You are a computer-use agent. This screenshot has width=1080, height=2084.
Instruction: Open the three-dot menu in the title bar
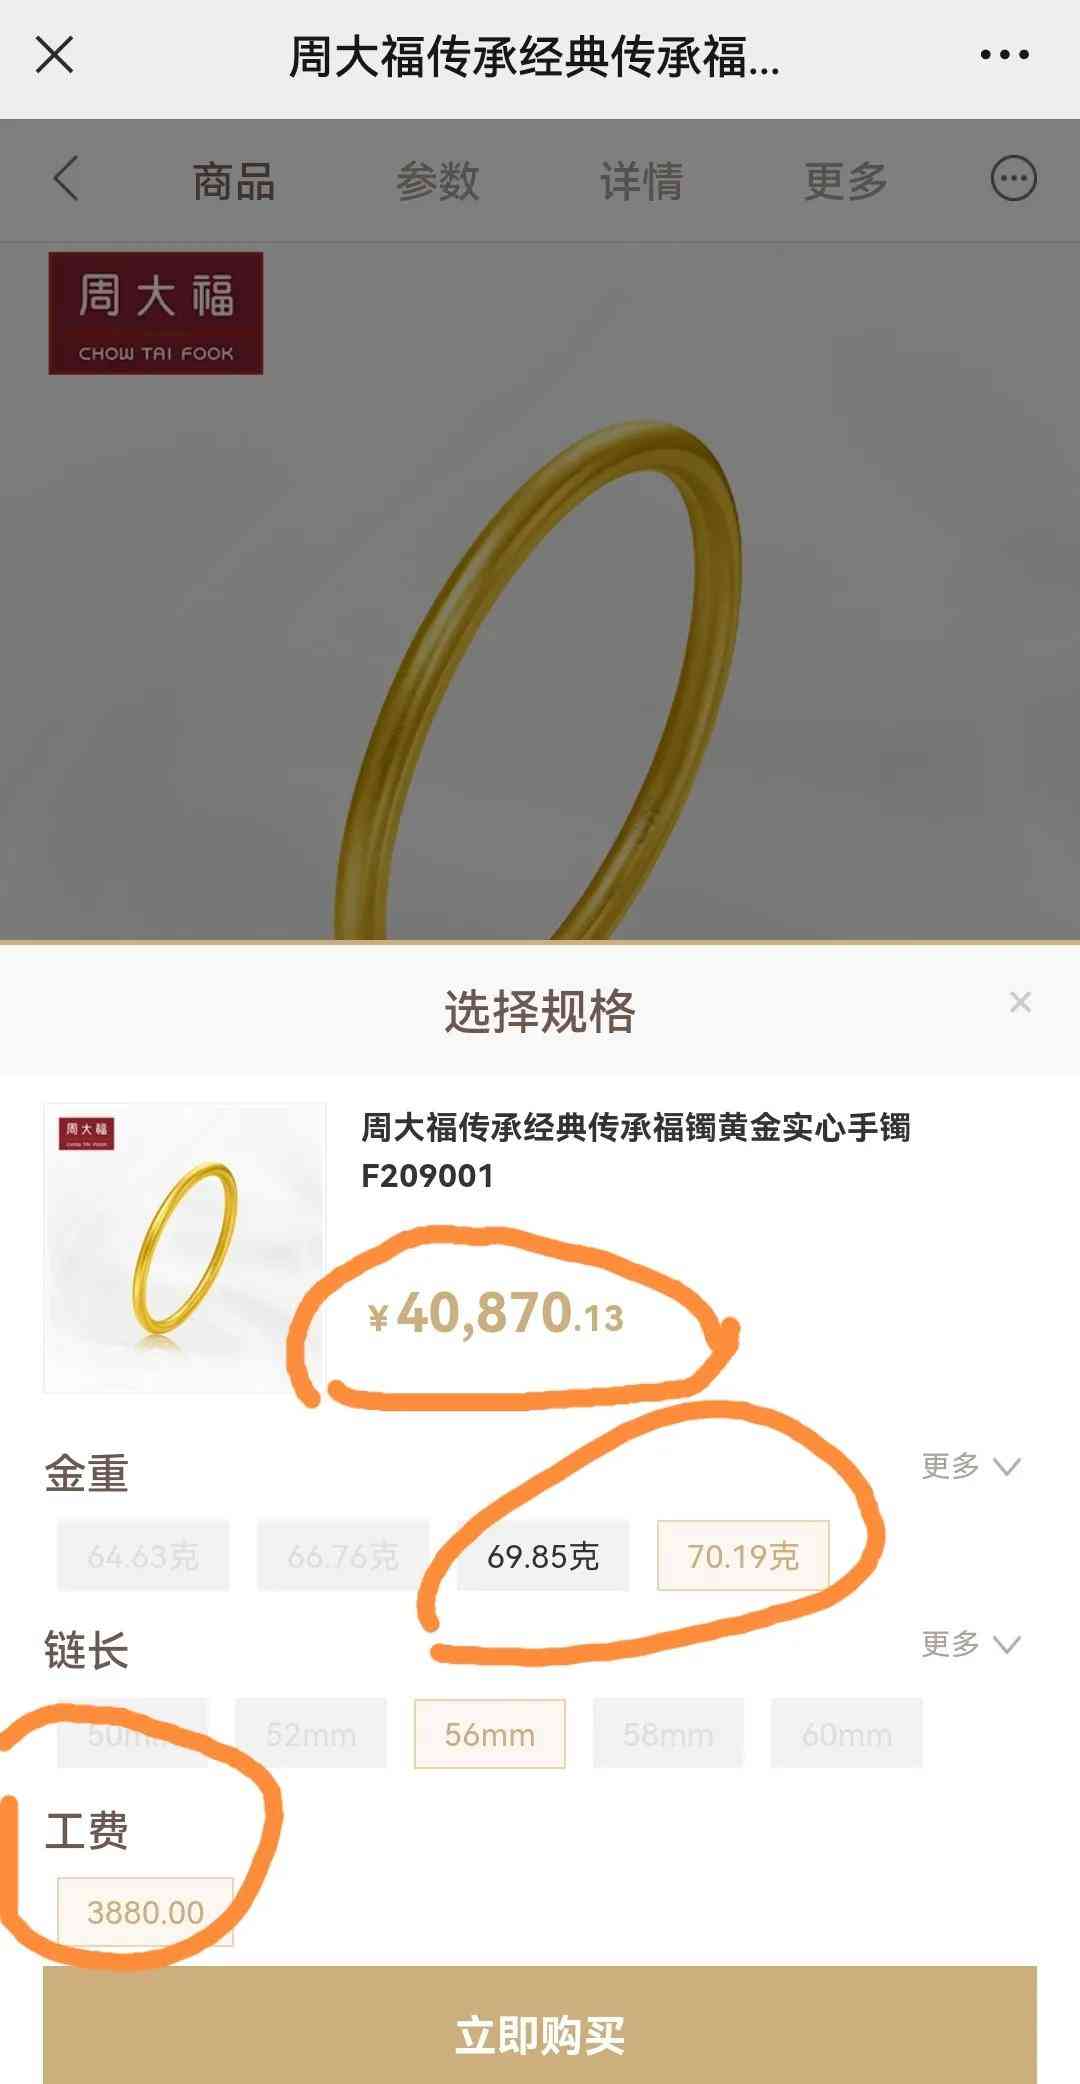[x=1004, y=55]
